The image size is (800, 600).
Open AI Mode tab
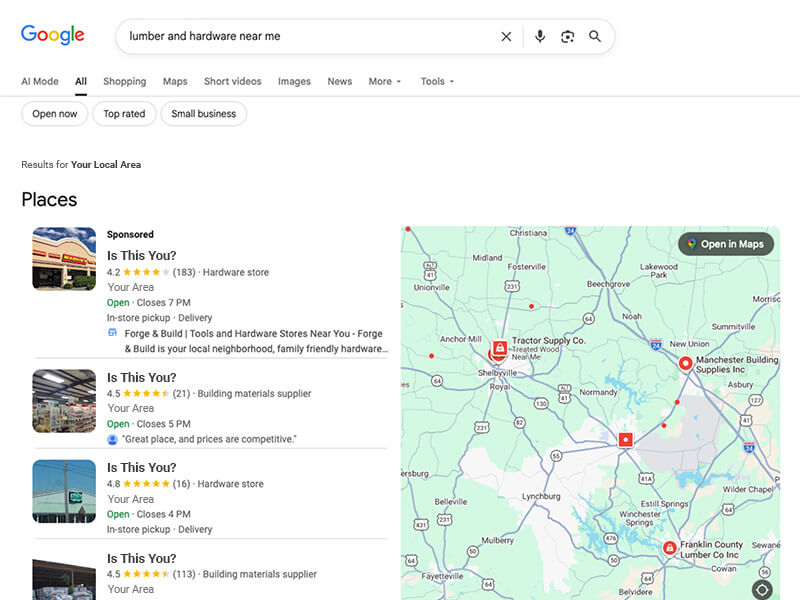(x=40, y=82)
